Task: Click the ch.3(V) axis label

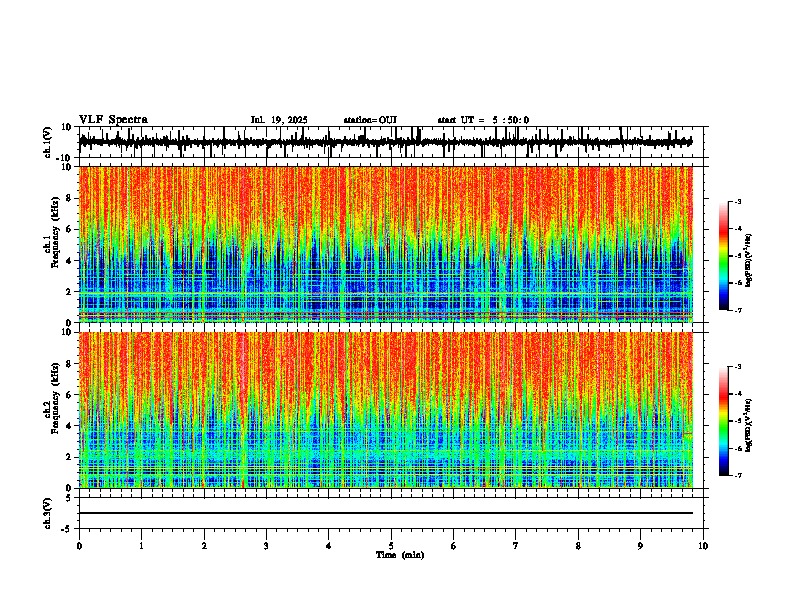Action: click(48, 513)
